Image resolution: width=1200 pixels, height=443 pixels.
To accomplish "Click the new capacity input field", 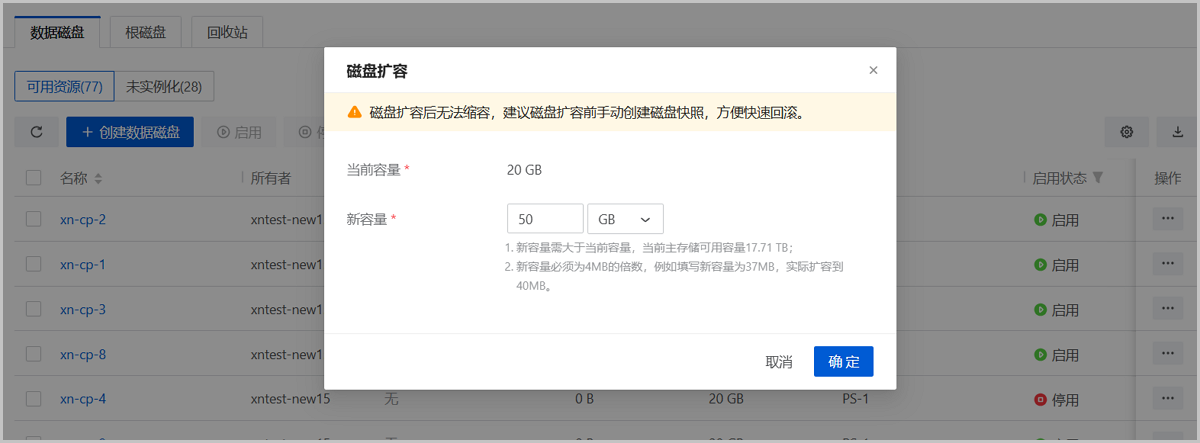I will 545,219.
